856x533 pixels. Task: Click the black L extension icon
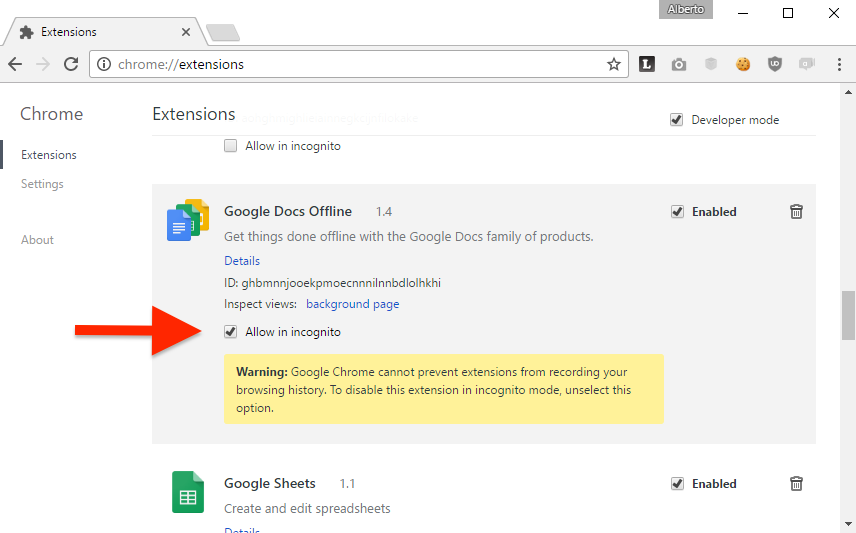pyautogui.click(x=647, y=64)
